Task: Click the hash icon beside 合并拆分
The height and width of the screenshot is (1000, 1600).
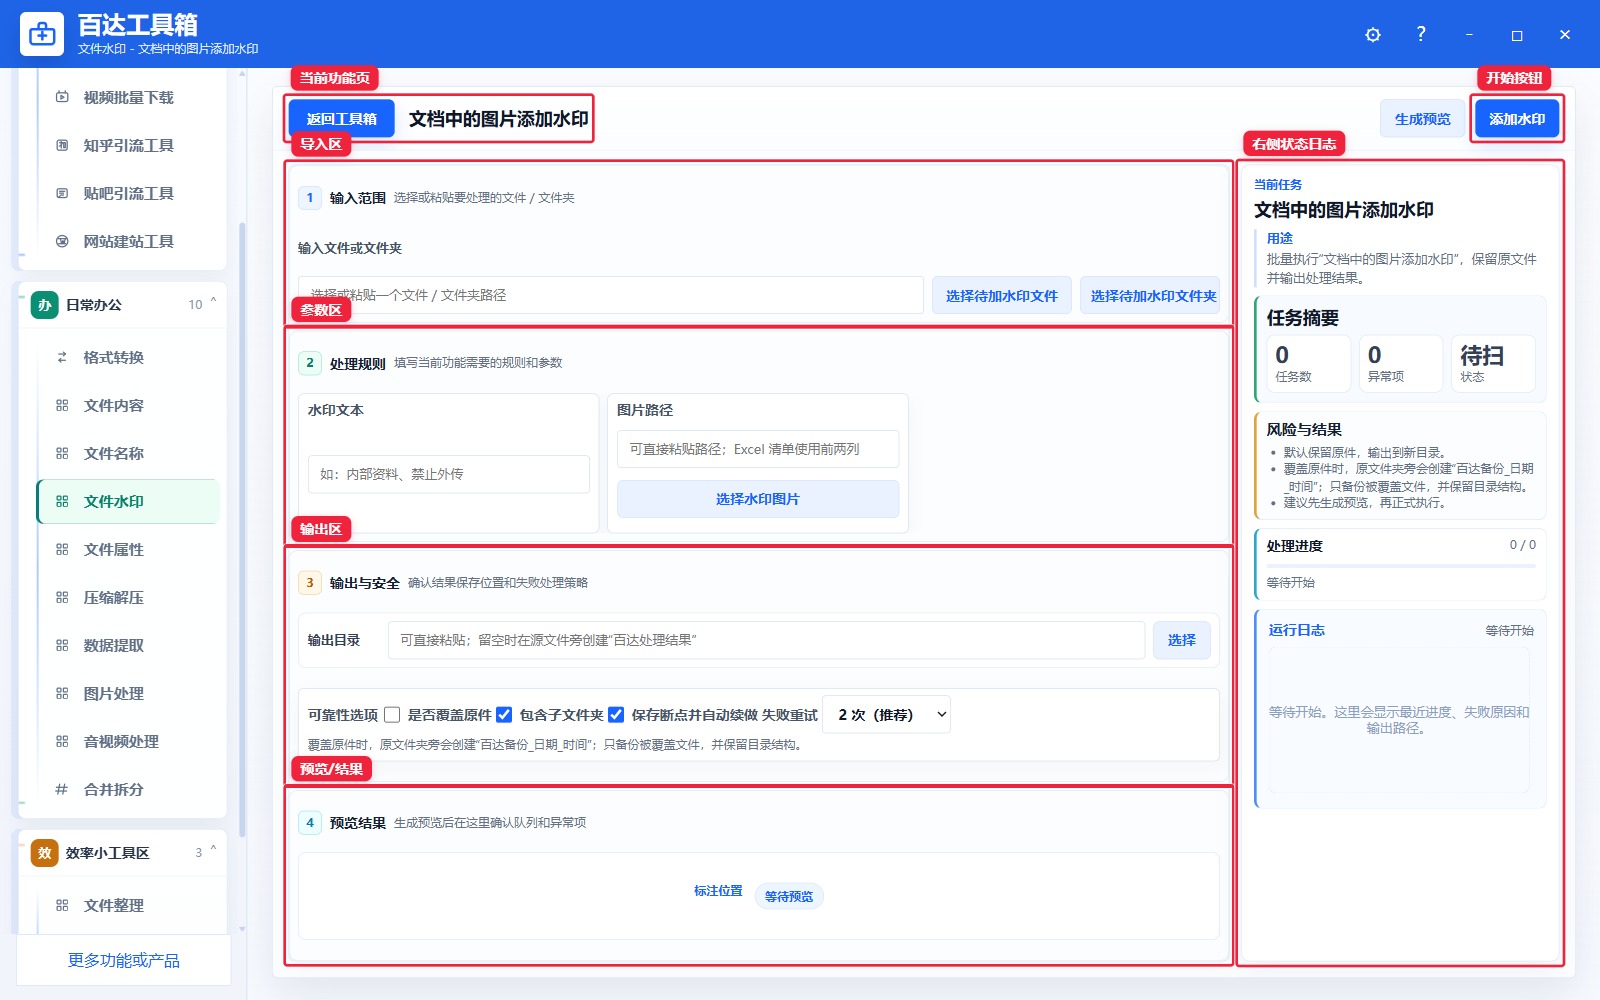Action: point(62,789)
